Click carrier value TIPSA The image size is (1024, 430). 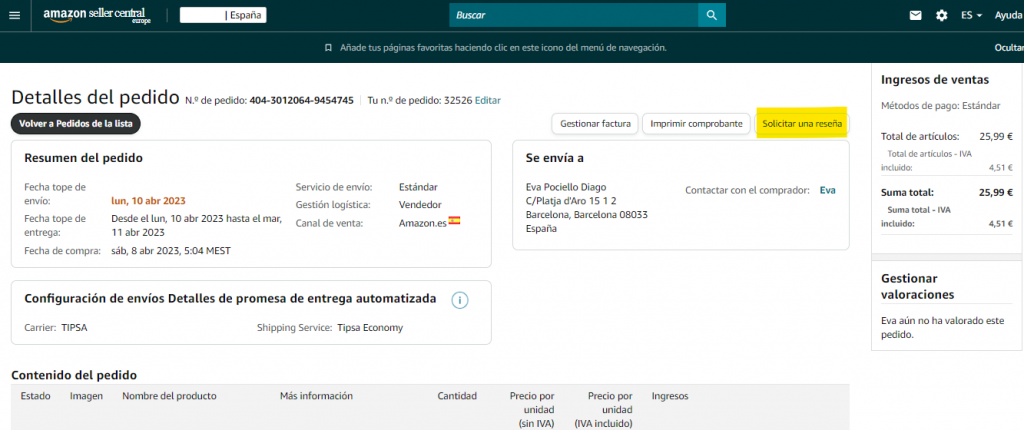[74, 327]
